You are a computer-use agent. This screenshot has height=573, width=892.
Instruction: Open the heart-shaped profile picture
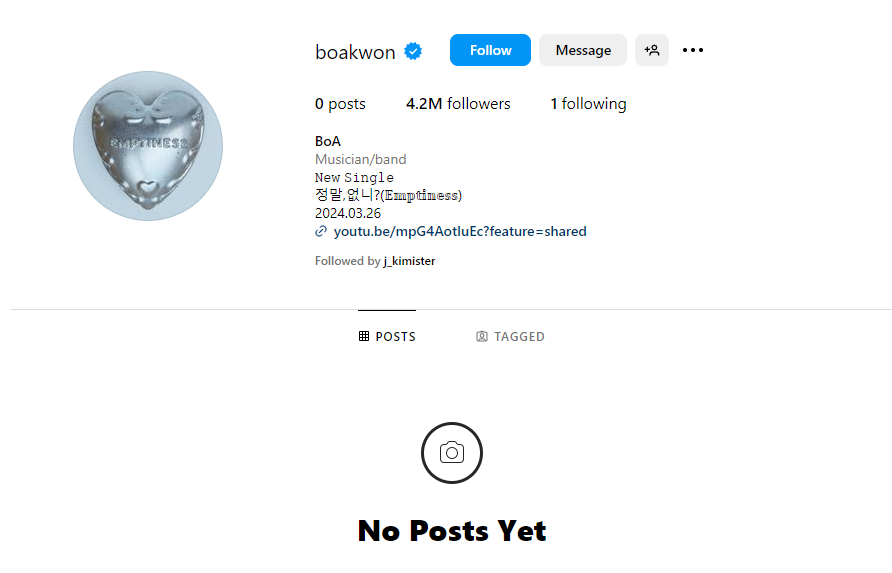(148, 146)
